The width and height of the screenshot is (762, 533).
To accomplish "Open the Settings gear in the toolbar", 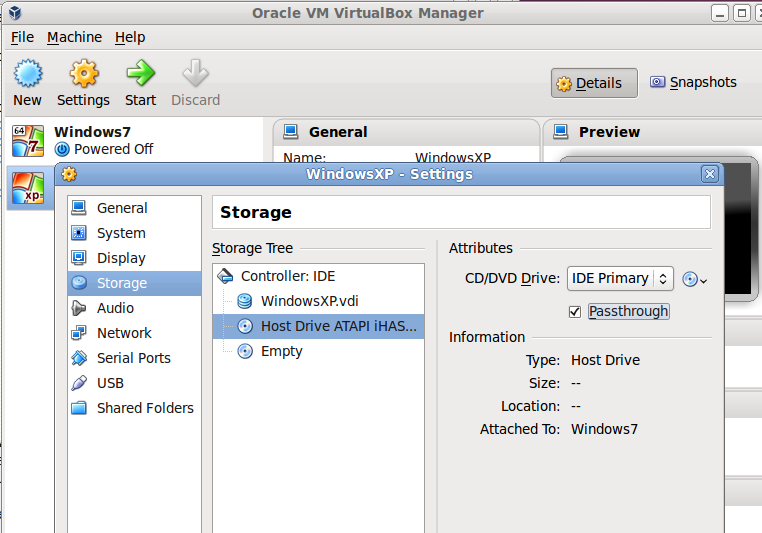I will [84, 73].
